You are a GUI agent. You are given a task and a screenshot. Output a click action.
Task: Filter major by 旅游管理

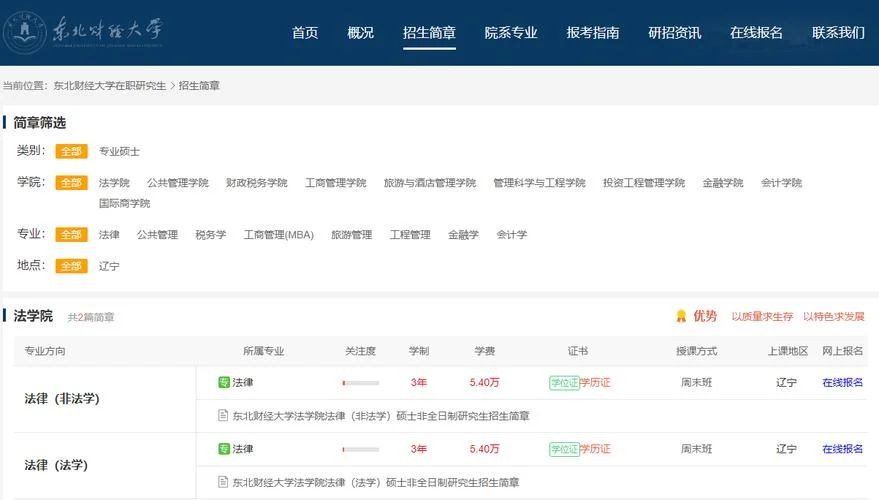(351, 234)
